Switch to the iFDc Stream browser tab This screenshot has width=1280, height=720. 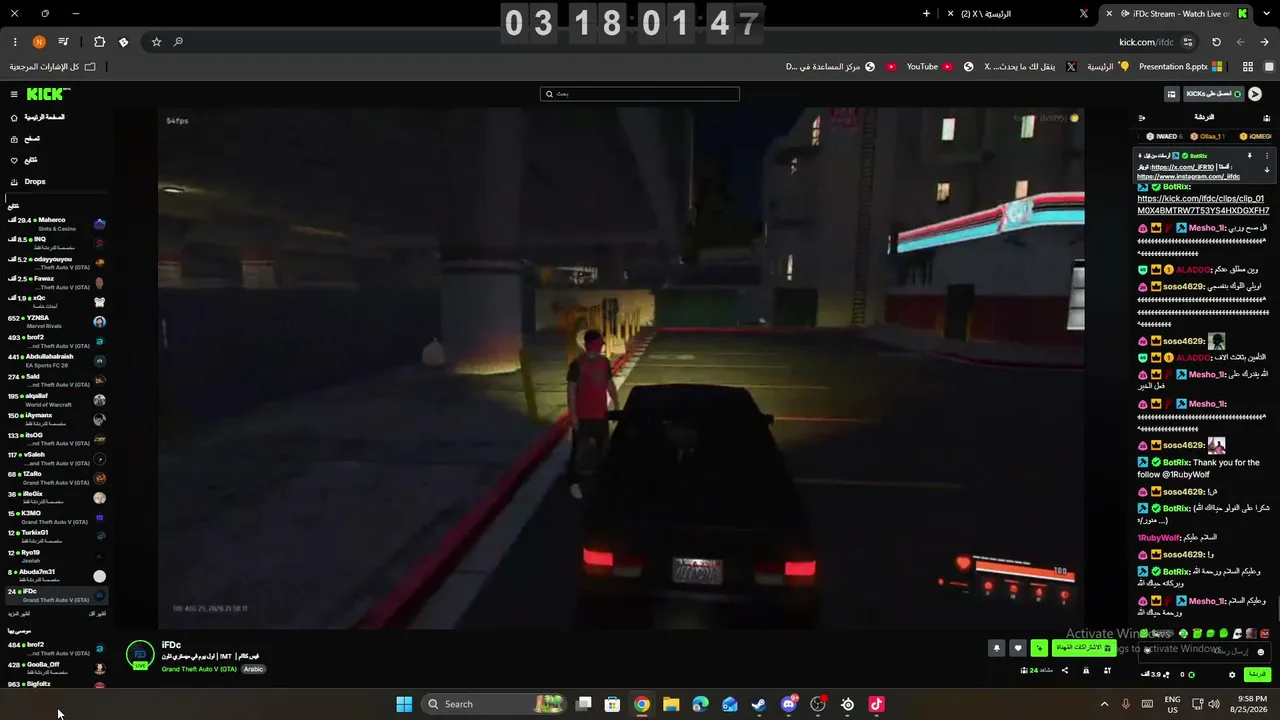1177,14
